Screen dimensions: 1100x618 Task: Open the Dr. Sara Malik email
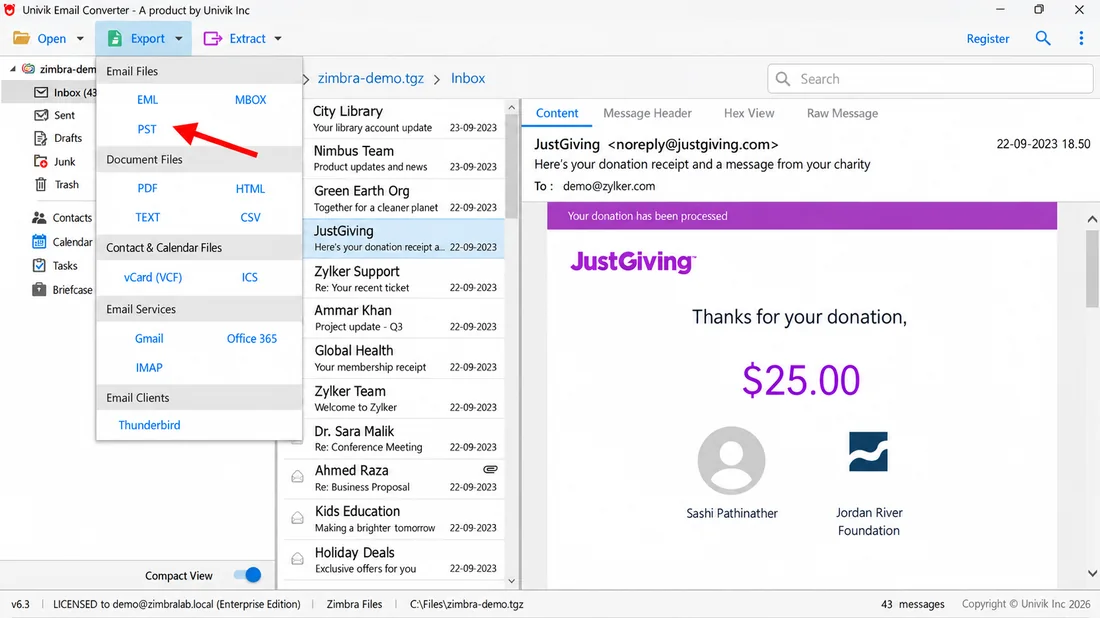[404, 438]
